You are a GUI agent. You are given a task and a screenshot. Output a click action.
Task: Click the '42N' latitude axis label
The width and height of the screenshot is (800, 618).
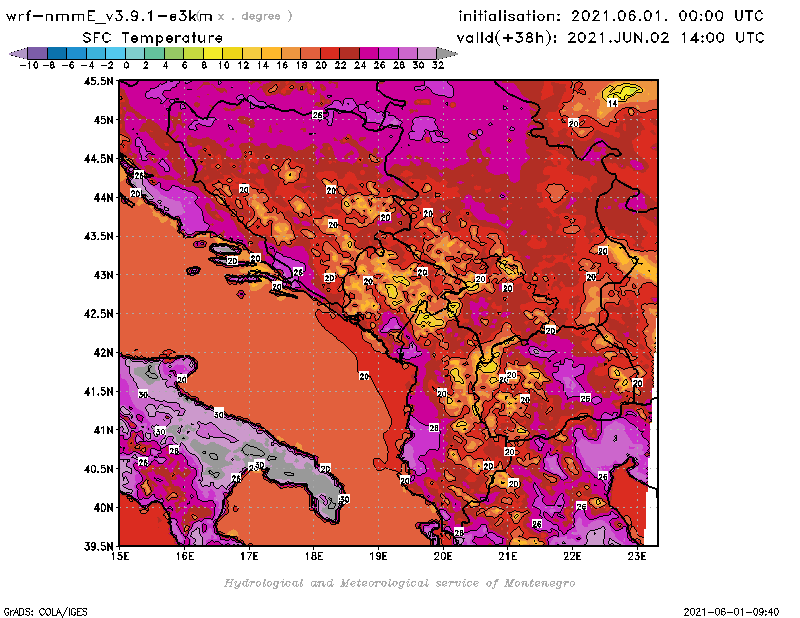[x=103, y=352]
